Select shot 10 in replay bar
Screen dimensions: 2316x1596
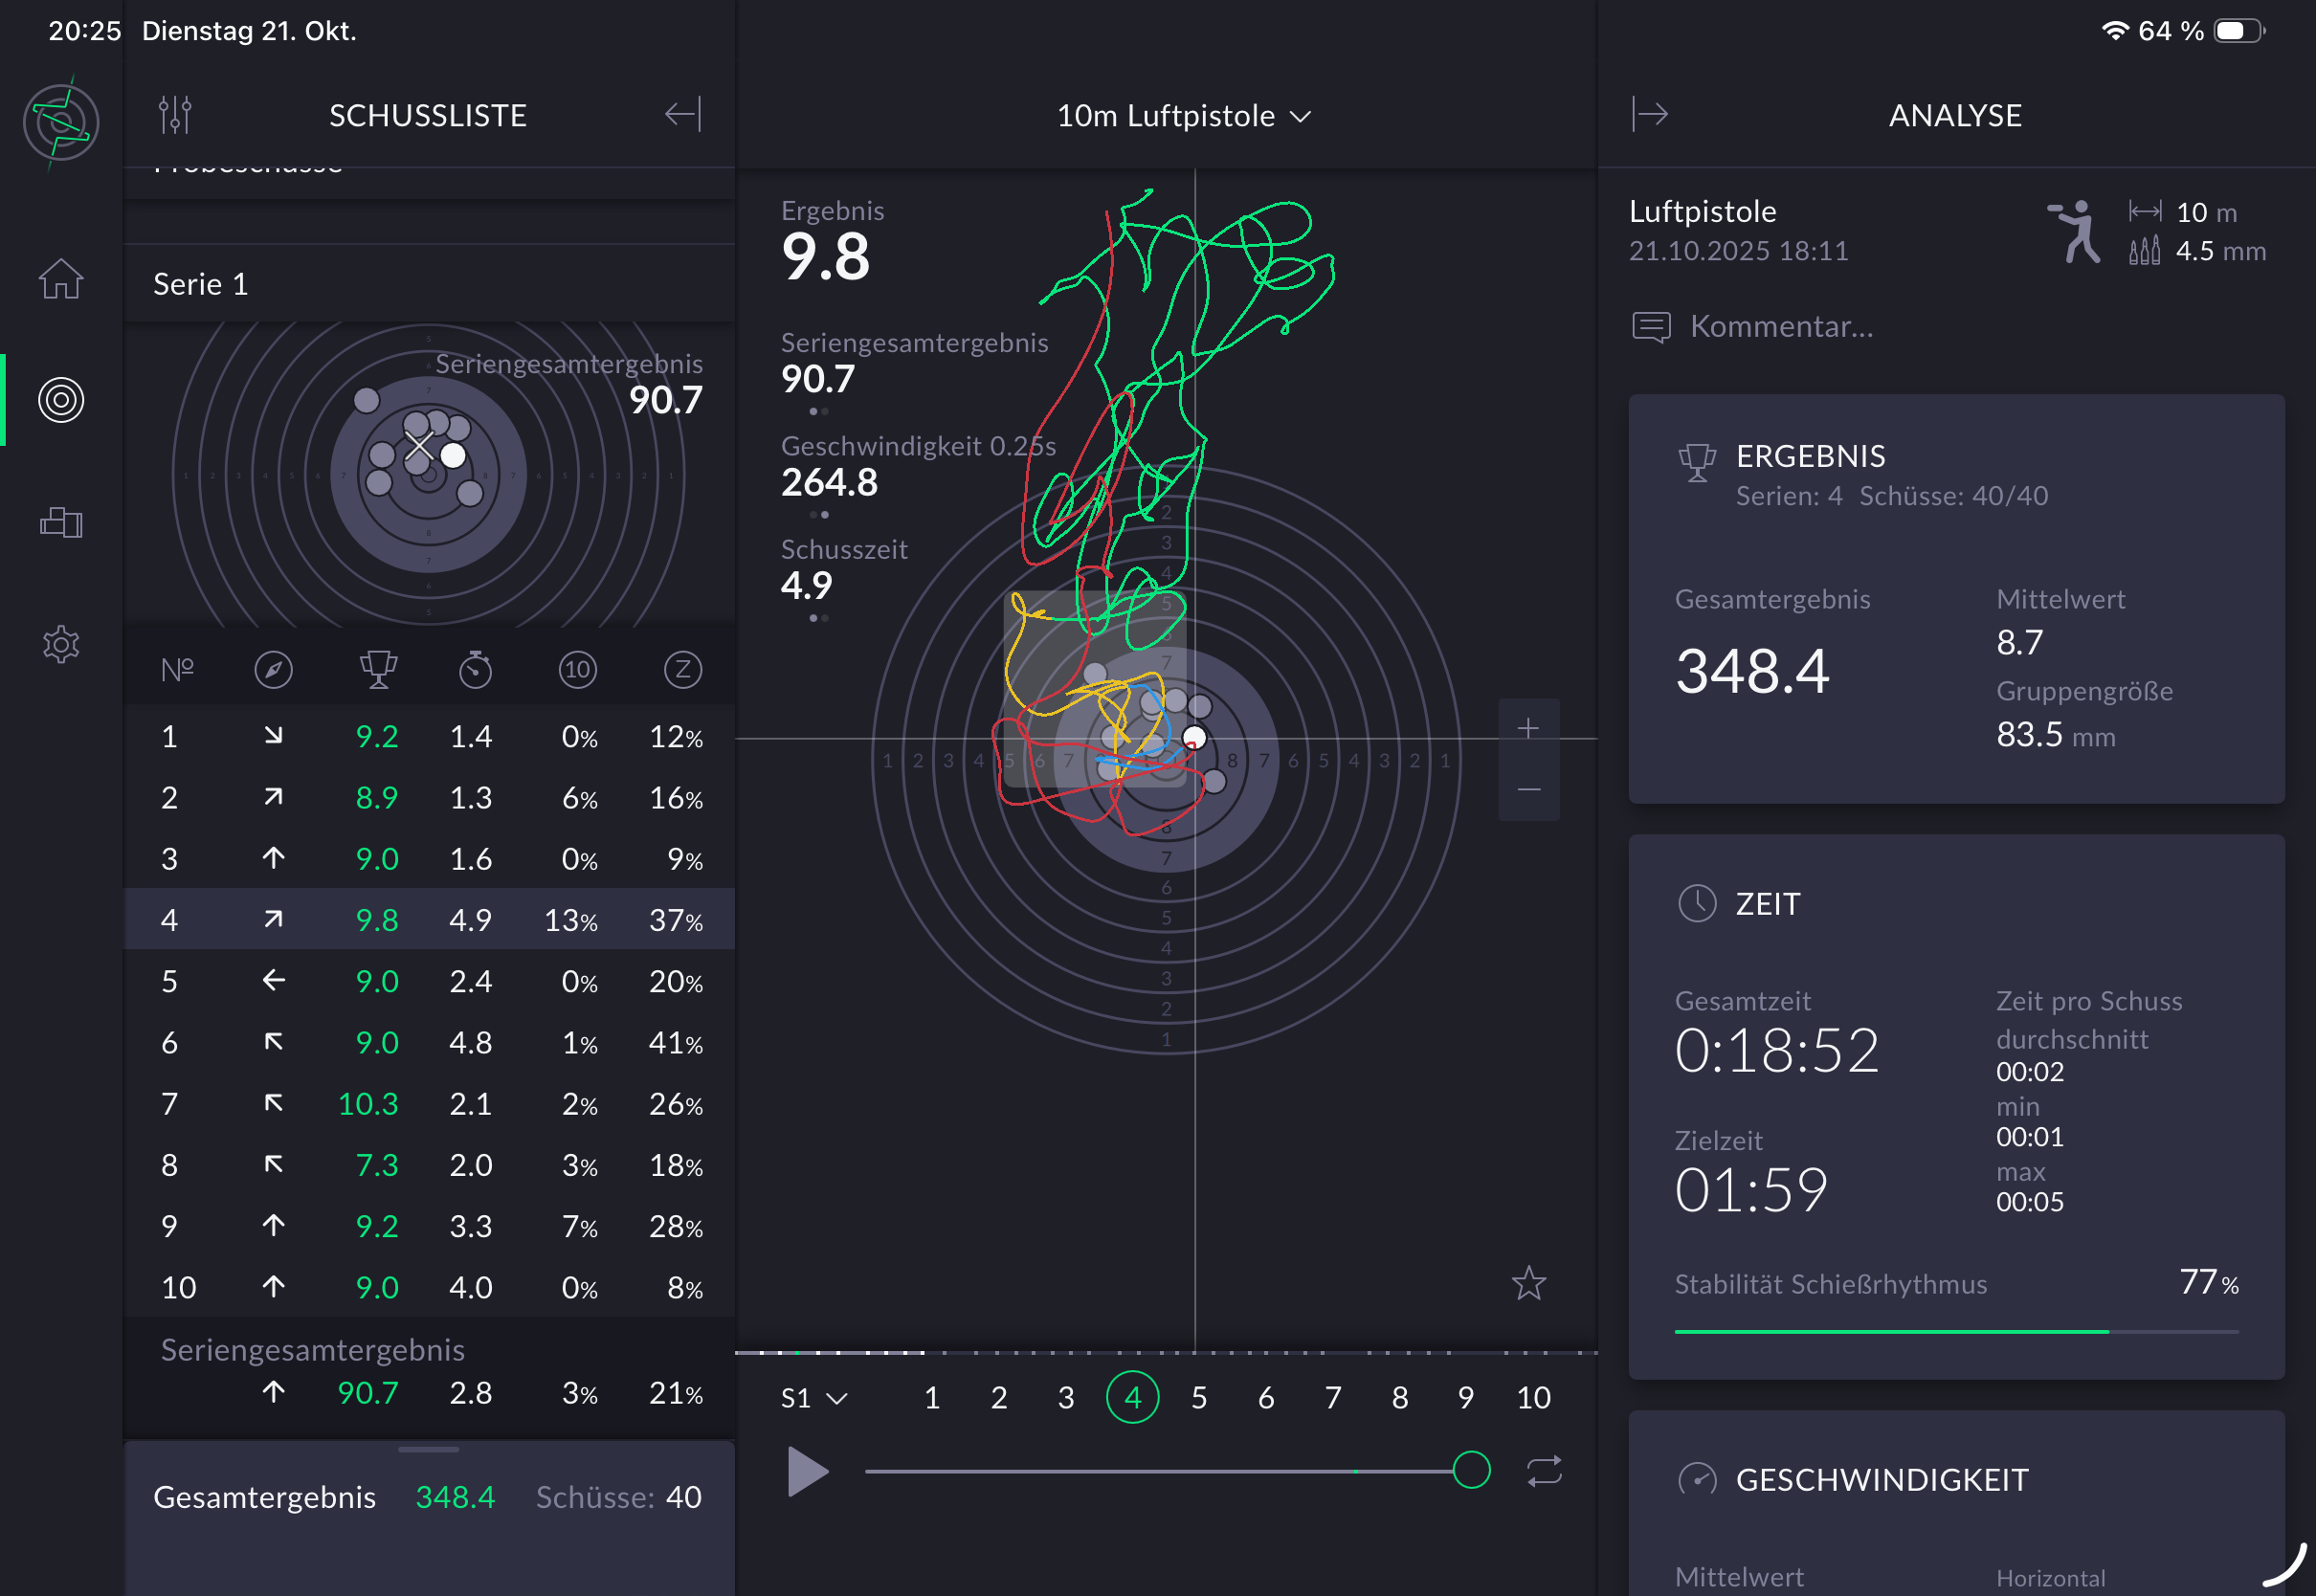click(x=1533, y=1397)
